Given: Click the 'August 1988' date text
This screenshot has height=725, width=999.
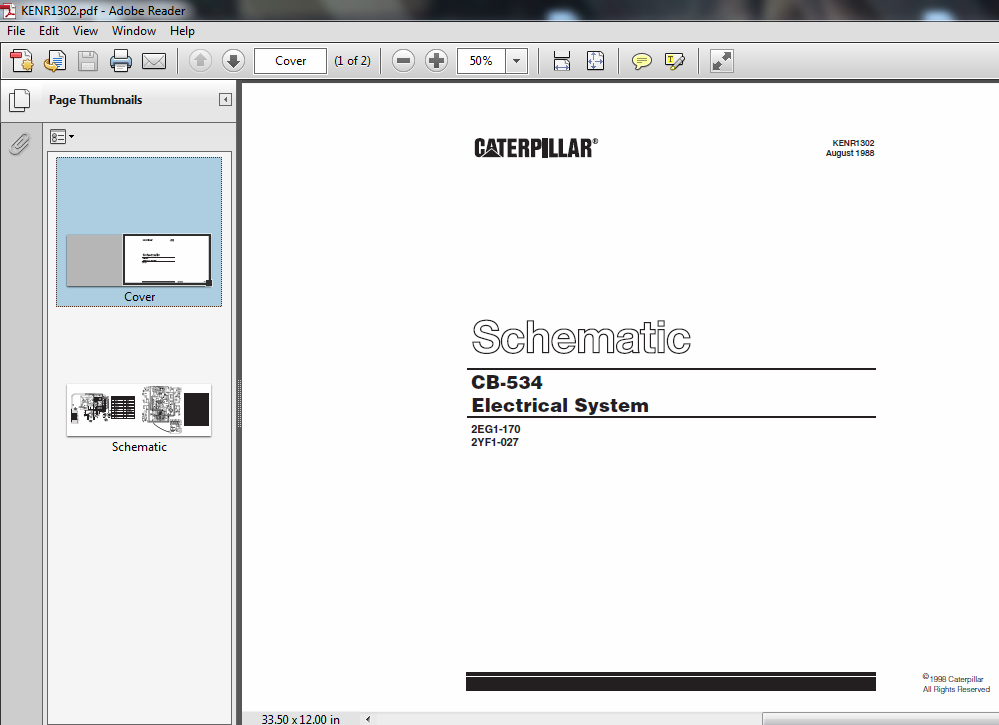Looking at the screenshot, I should click(850, 153).
